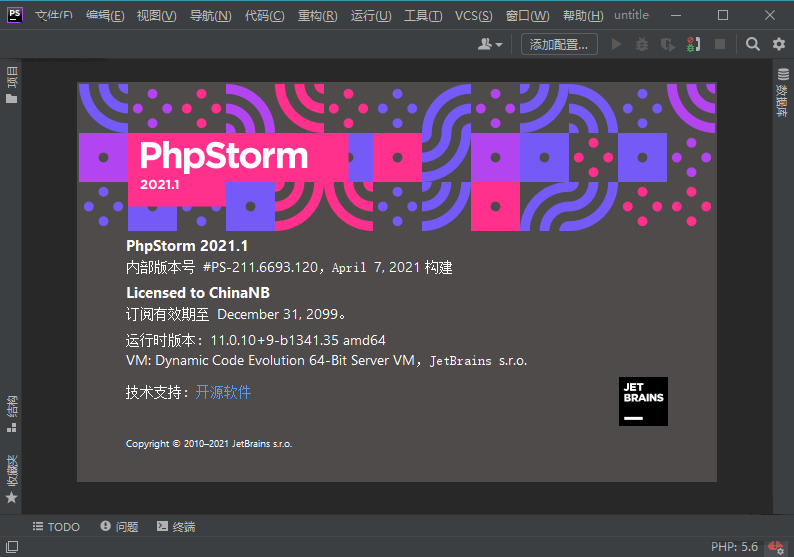Viewport: 794px width, 557px height.
Task: Click the JetBrains logo in About dialog
Action: pos(643,402)
